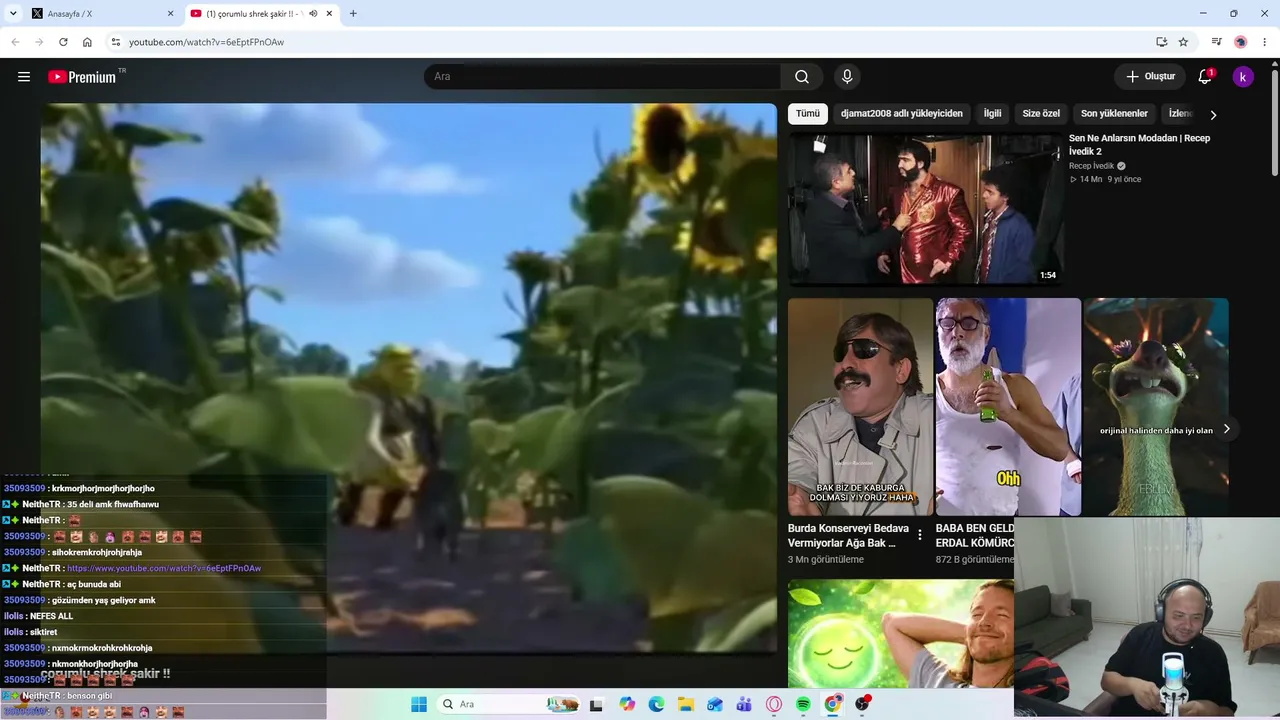The height and width of the screenshot is (720, 1280).
Task: Open Spotify from the taskbar
Action: coord(803,704)
